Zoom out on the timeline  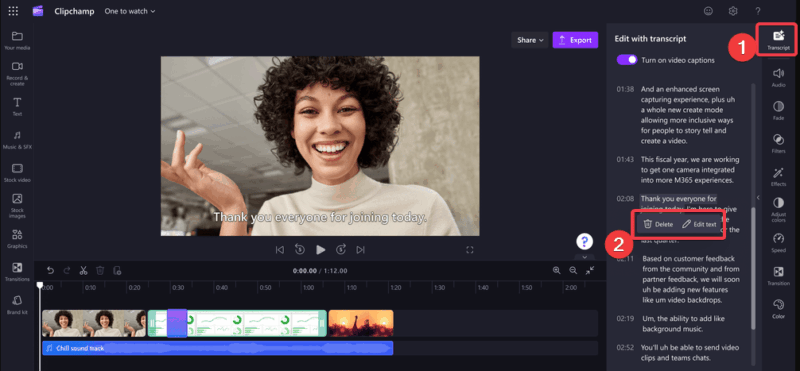coord(573,270)
